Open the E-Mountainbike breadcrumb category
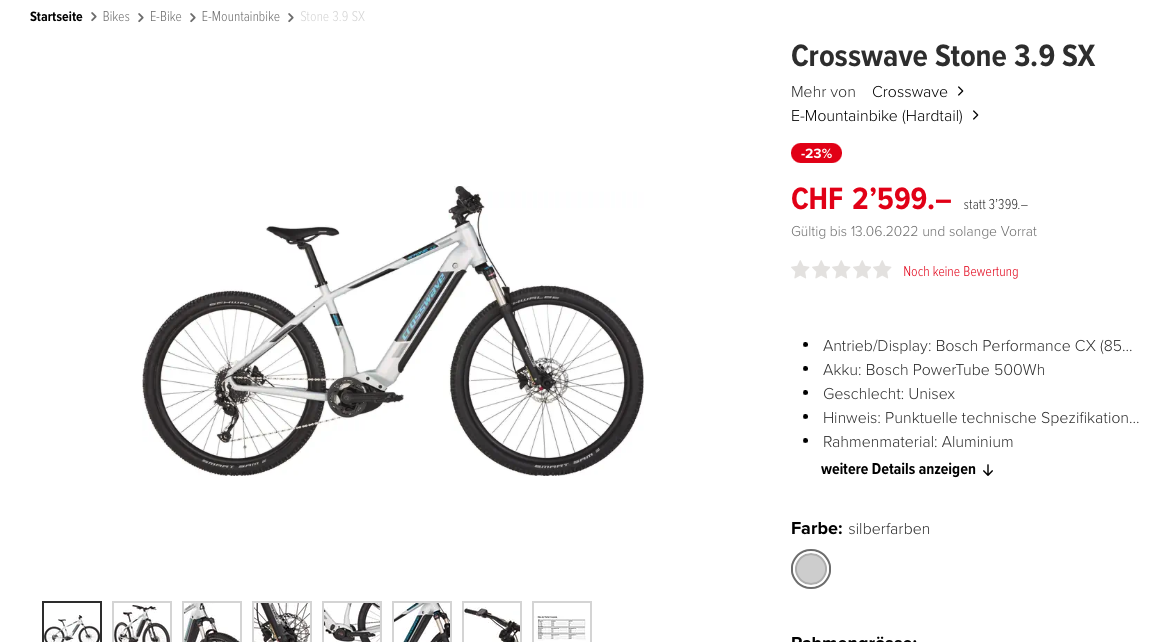The width and height of the screenshot is (1157, 642). pos(241,16)
